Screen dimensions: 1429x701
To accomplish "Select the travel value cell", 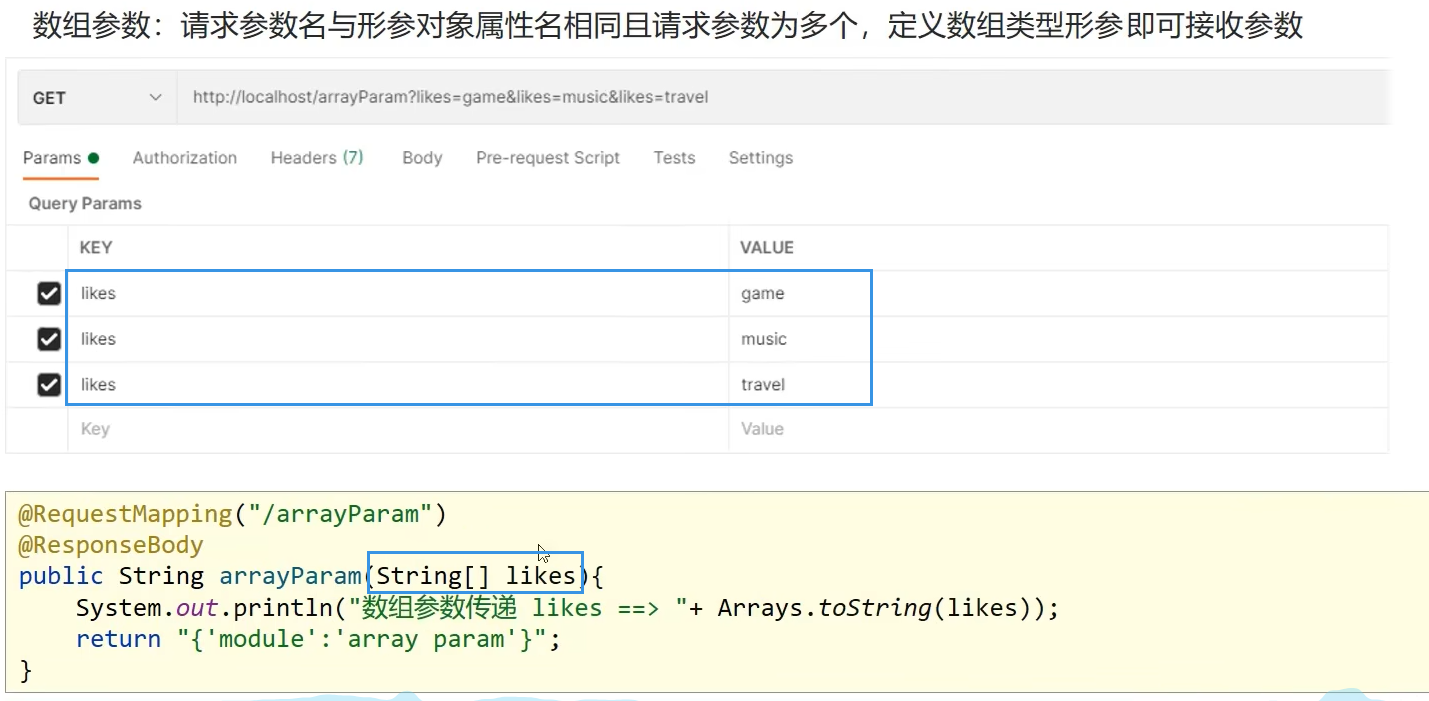I will [x=763, y=385].
